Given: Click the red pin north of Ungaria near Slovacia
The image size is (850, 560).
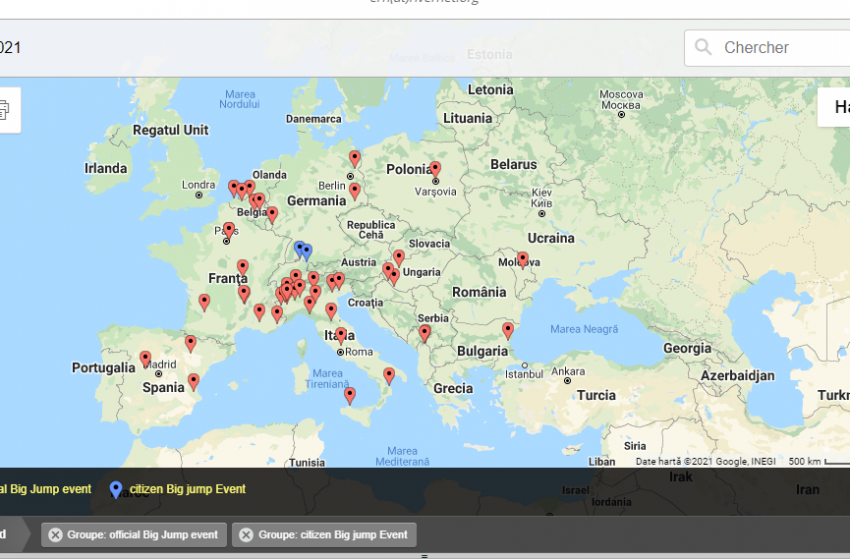Looking at the screenshot, I should click(x=399, y=258).
